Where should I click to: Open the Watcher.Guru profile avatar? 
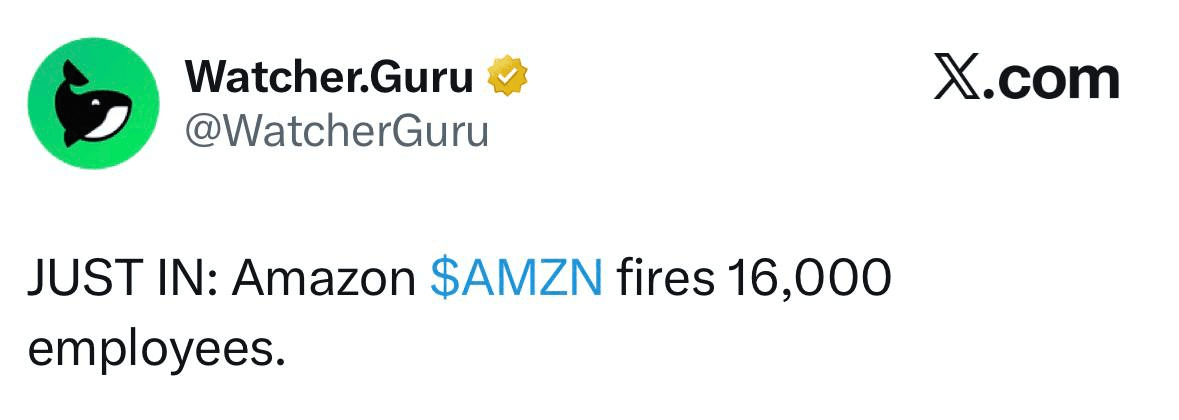tap(92, 103)
